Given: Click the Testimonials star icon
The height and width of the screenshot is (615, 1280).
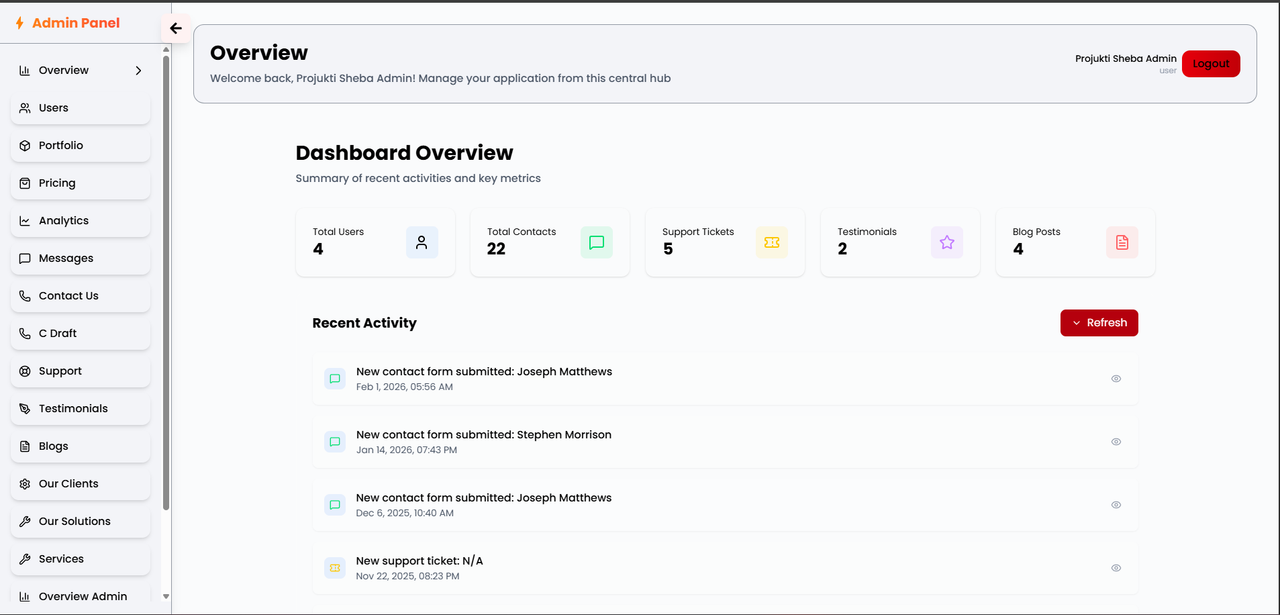Looking at the screenshot, I should [x=947, y=242].
